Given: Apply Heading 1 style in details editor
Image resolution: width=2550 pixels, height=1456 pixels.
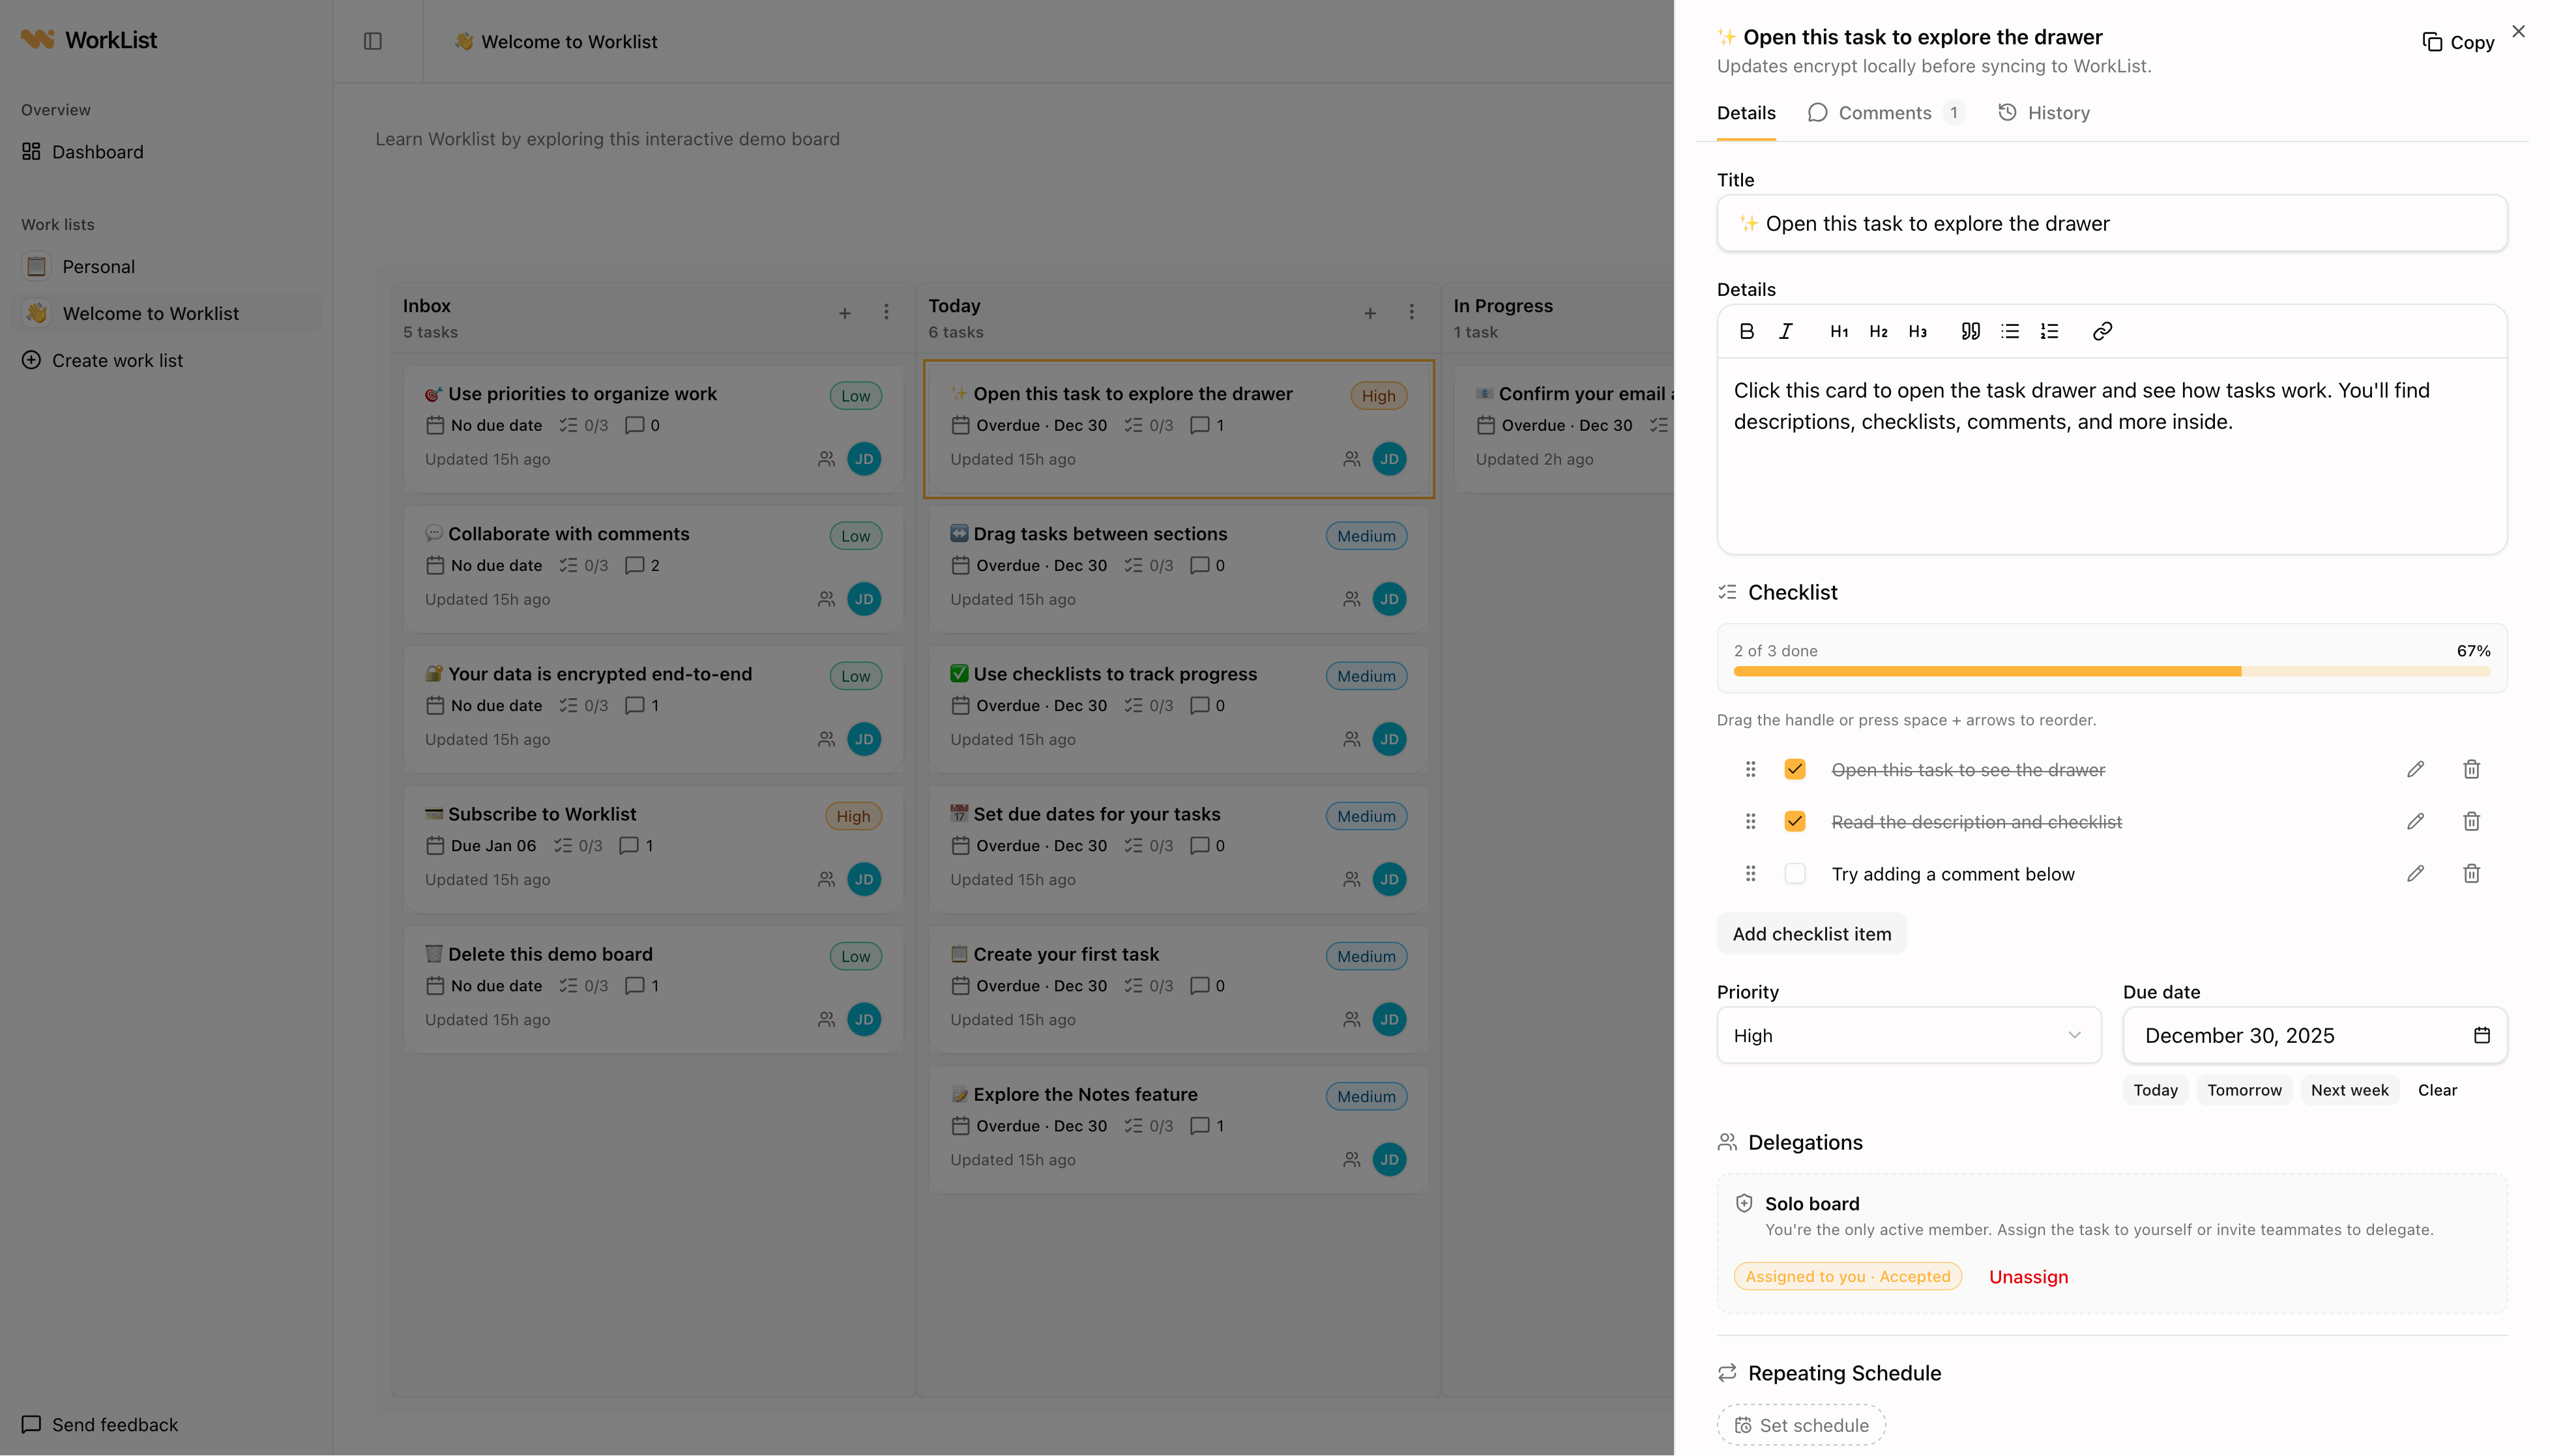Looking at the screenshot, I should [1838, 331].
